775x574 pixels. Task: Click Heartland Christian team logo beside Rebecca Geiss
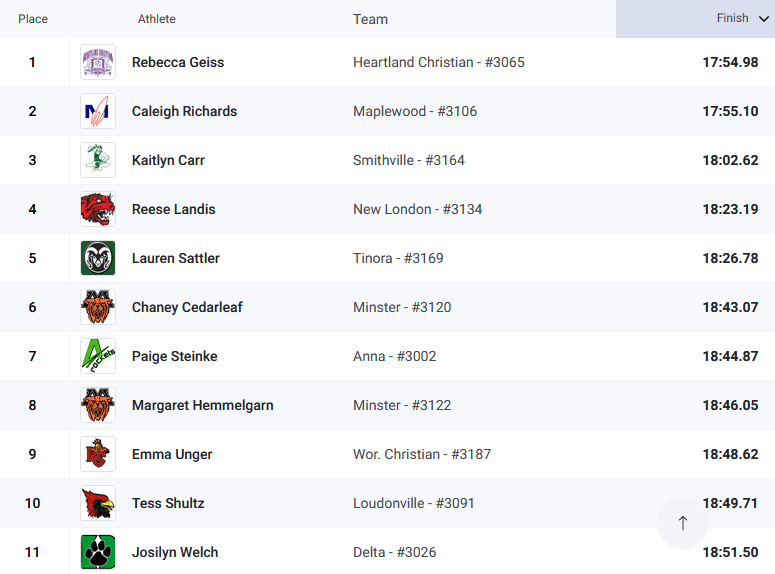coord(98,62)
